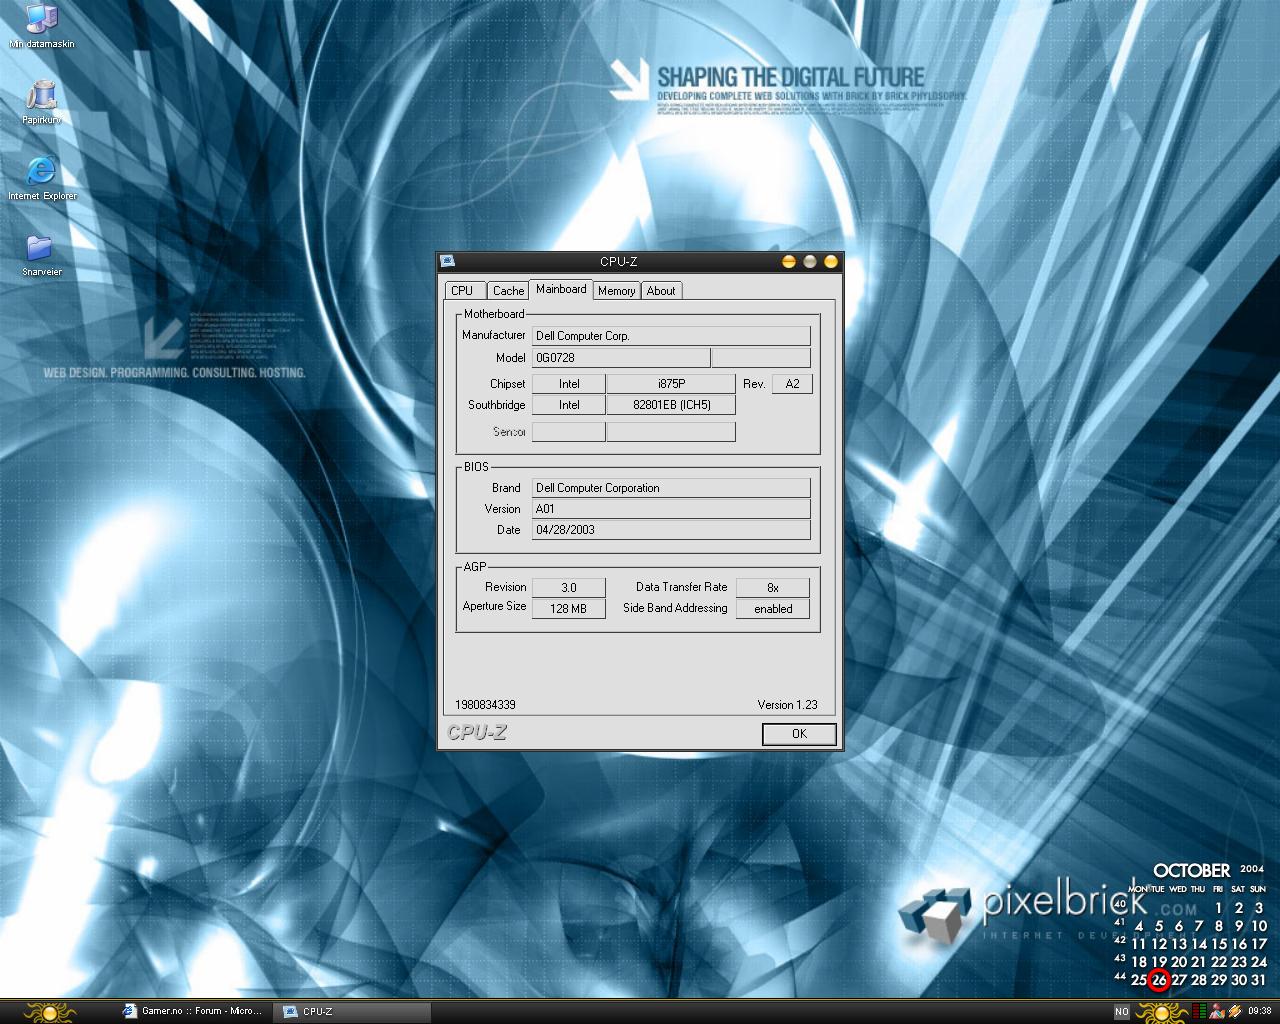
Task: Switch to the CPU tab
Action: click(462, 291)
